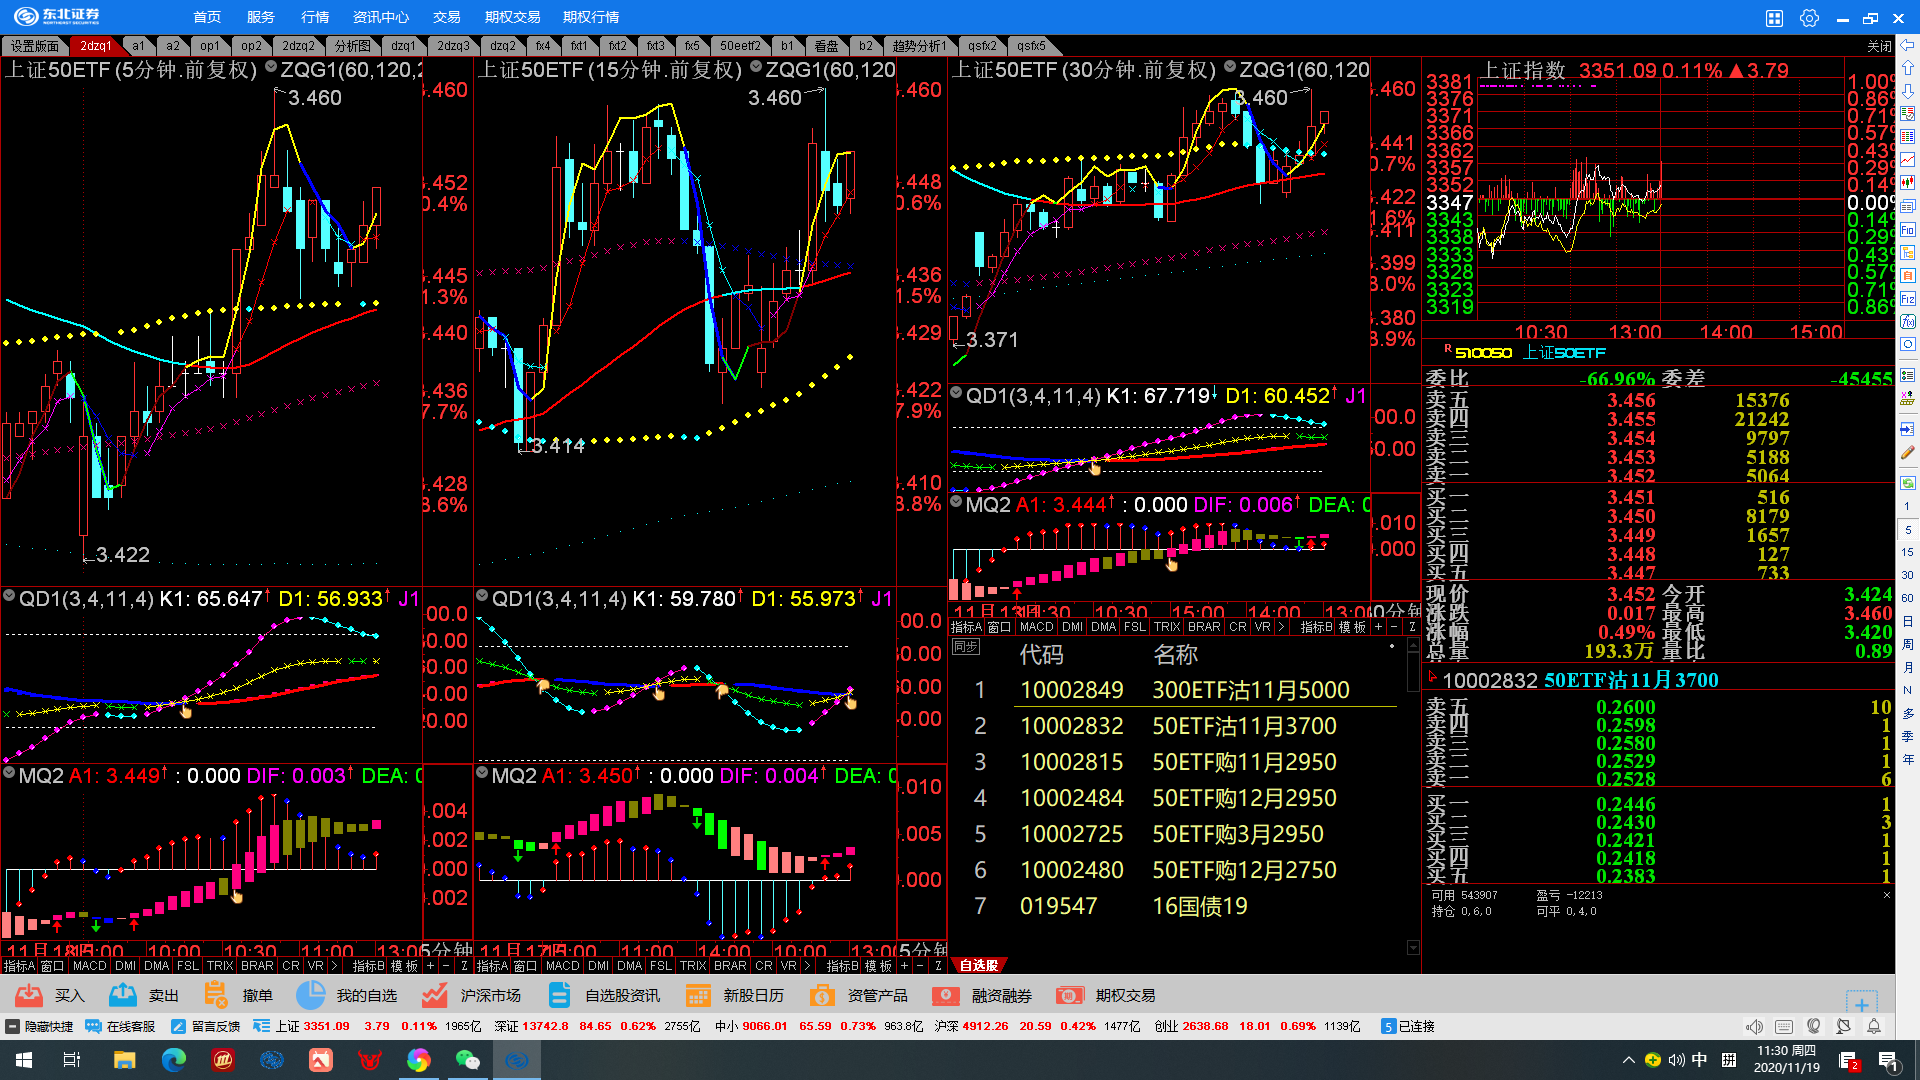Toggle 隐藏快捷 to hide the shortcut bar
The image size is (1920, 1080).
click(x=13, y=1026)
